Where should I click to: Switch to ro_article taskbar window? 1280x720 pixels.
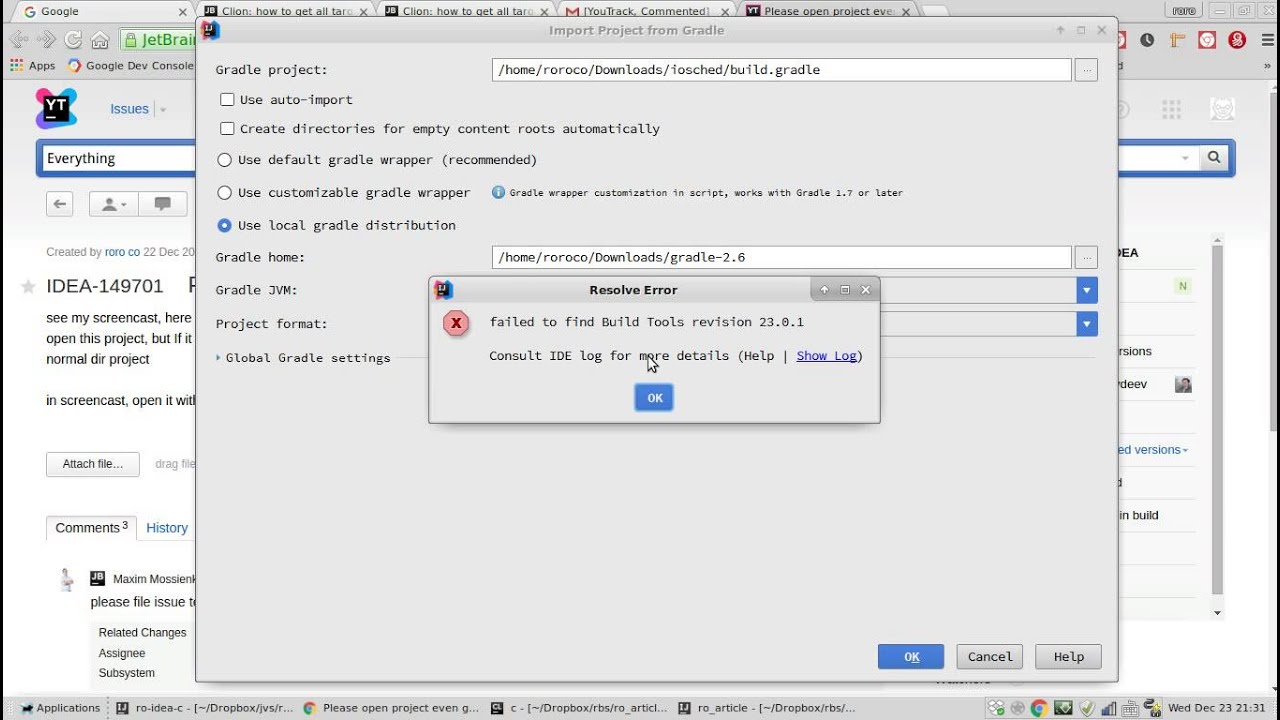[765, 708]
